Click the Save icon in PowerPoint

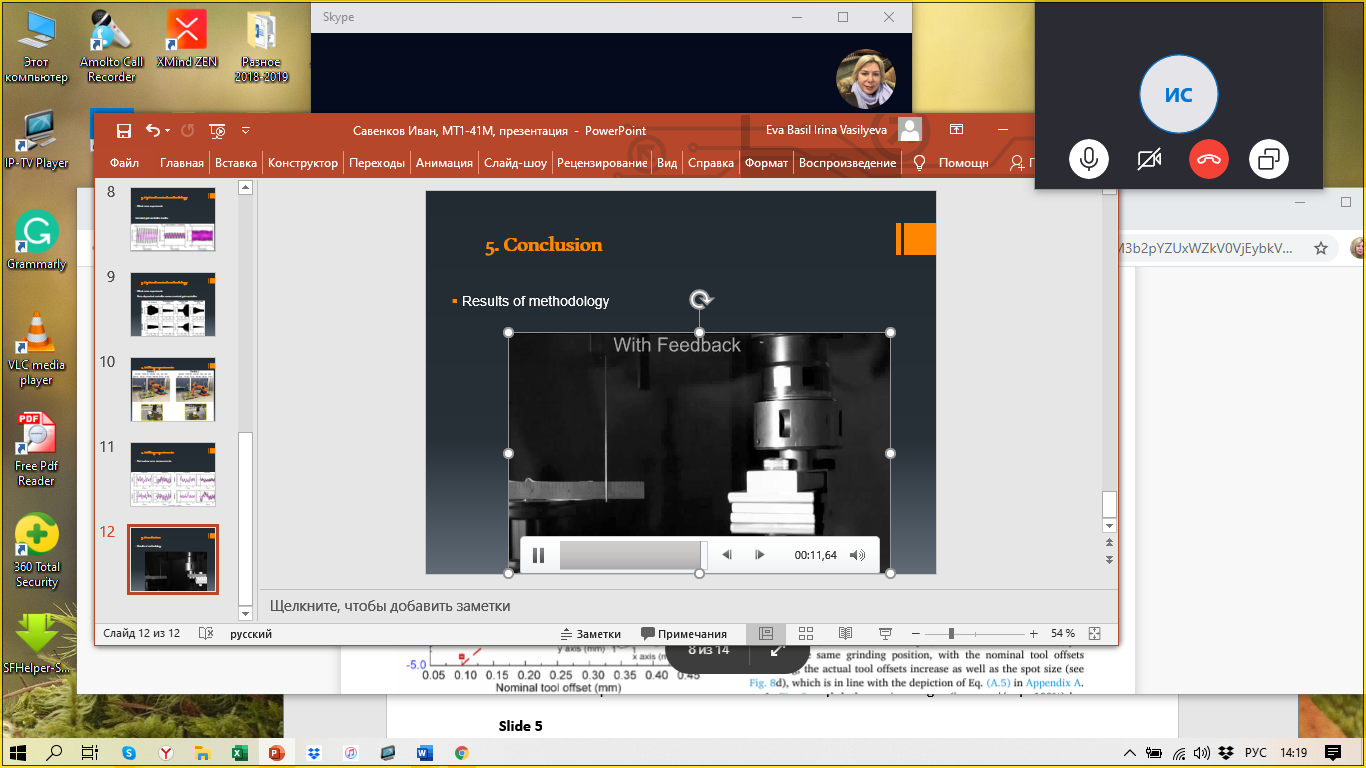(124, 130)
